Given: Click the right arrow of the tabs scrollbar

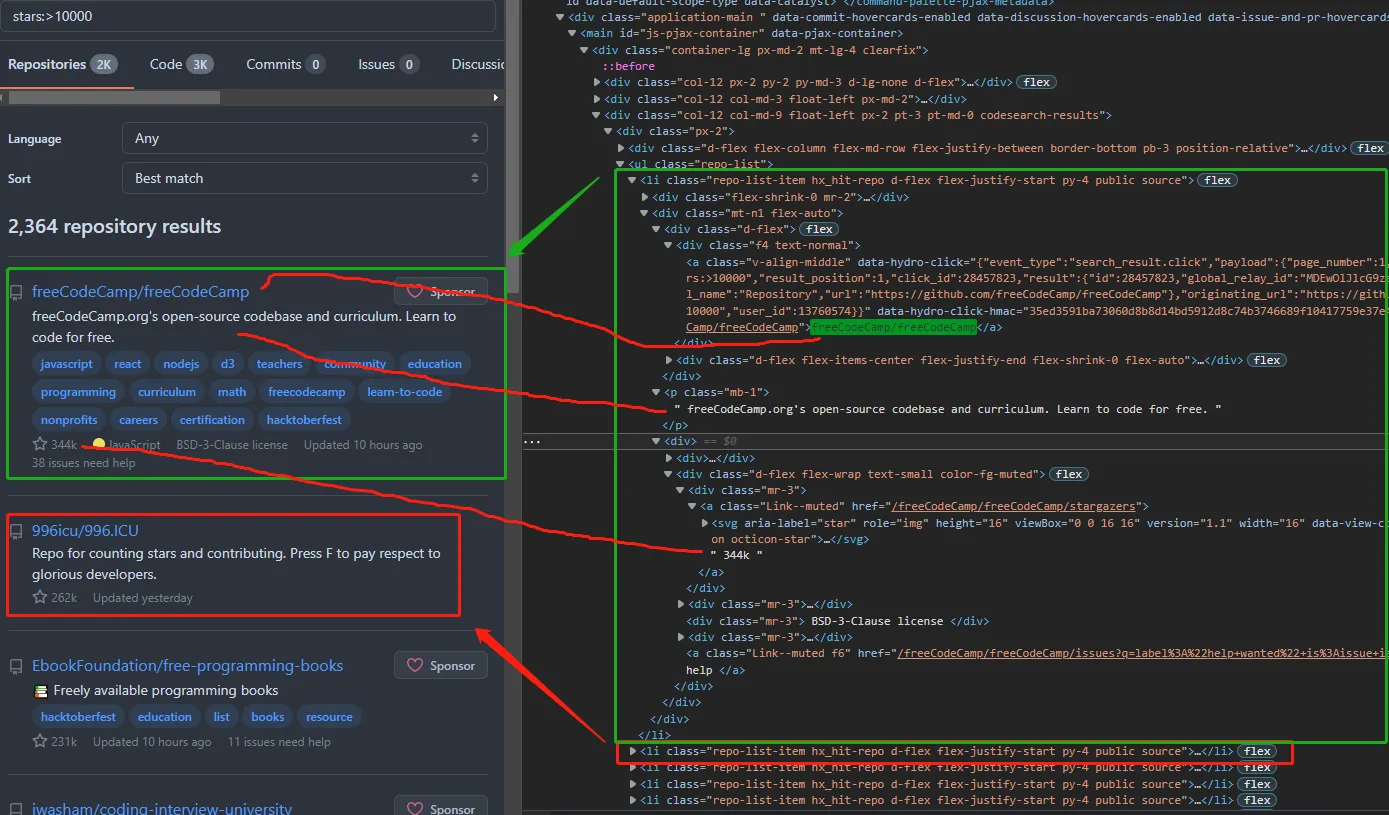Looking at the screenshot, I should [x=496, y=97].
